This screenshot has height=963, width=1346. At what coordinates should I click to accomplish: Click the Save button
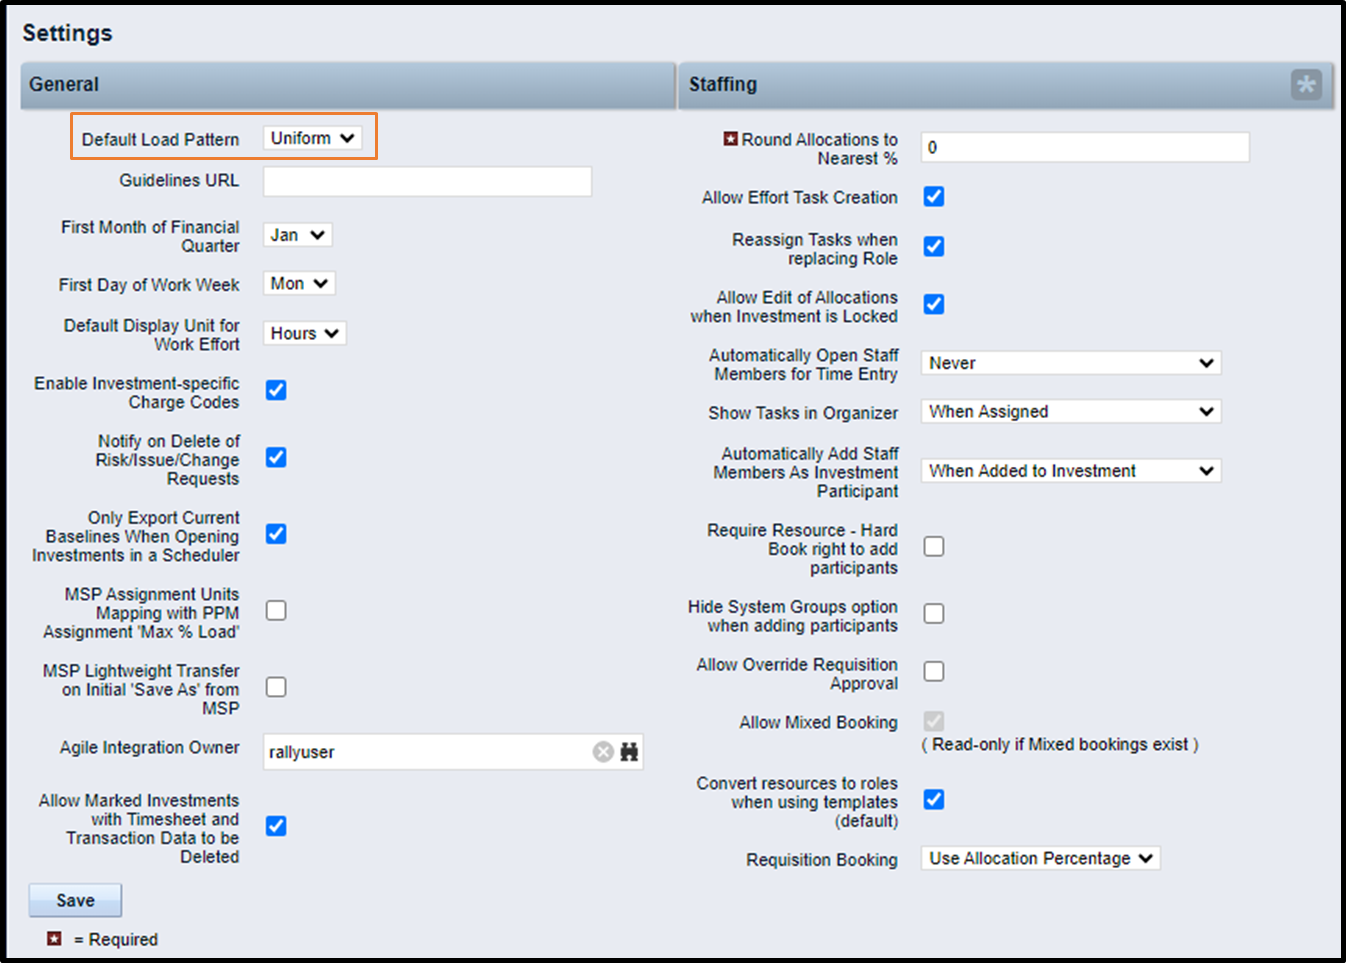tap(74, 899)
